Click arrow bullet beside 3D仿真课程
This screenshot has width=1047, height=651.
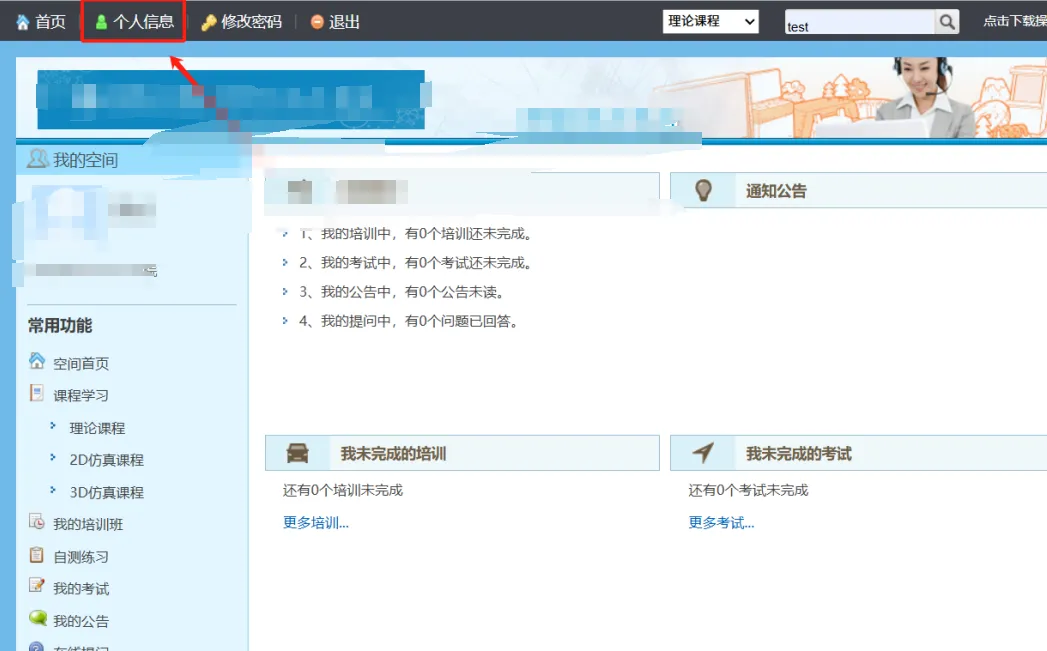[x=53, y=490]
